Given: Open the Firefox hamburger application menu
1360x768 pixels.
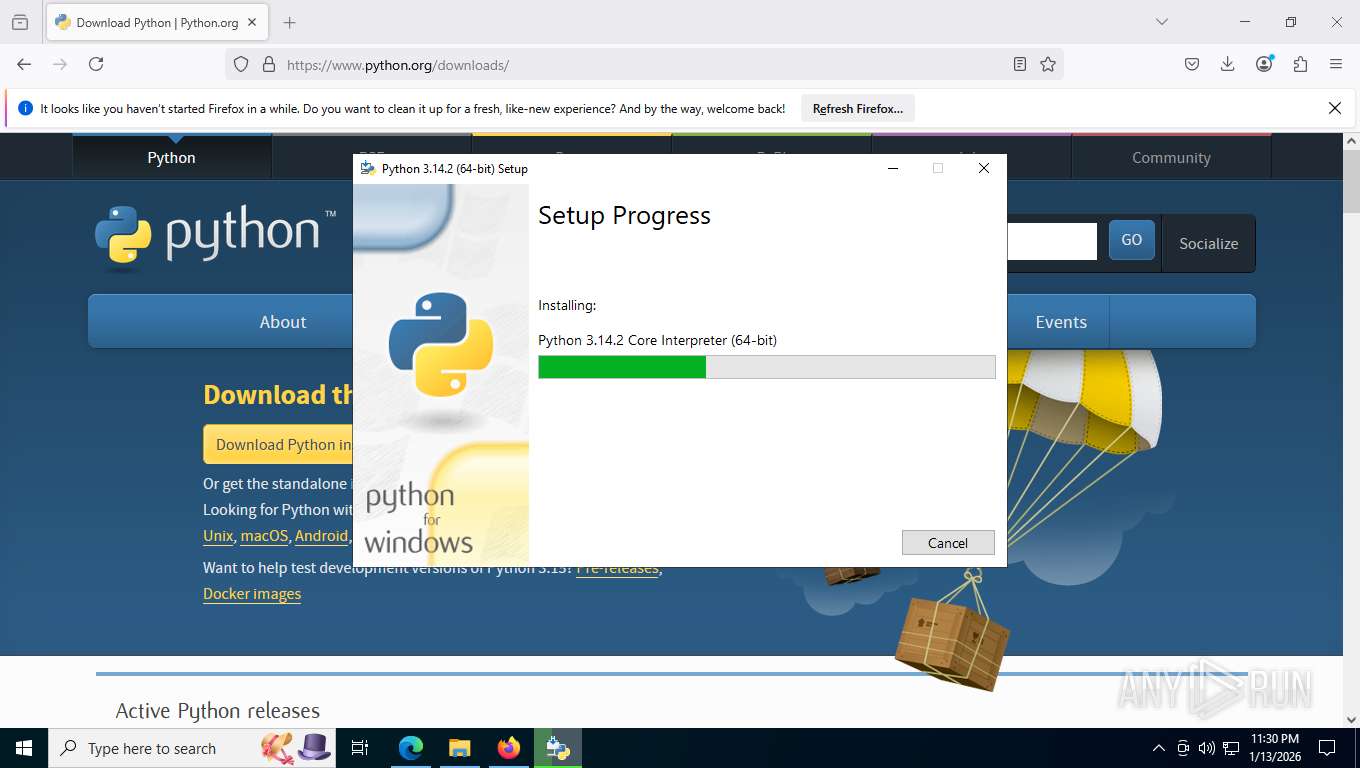Looking at the screenshot, I should pos(1336,64).
